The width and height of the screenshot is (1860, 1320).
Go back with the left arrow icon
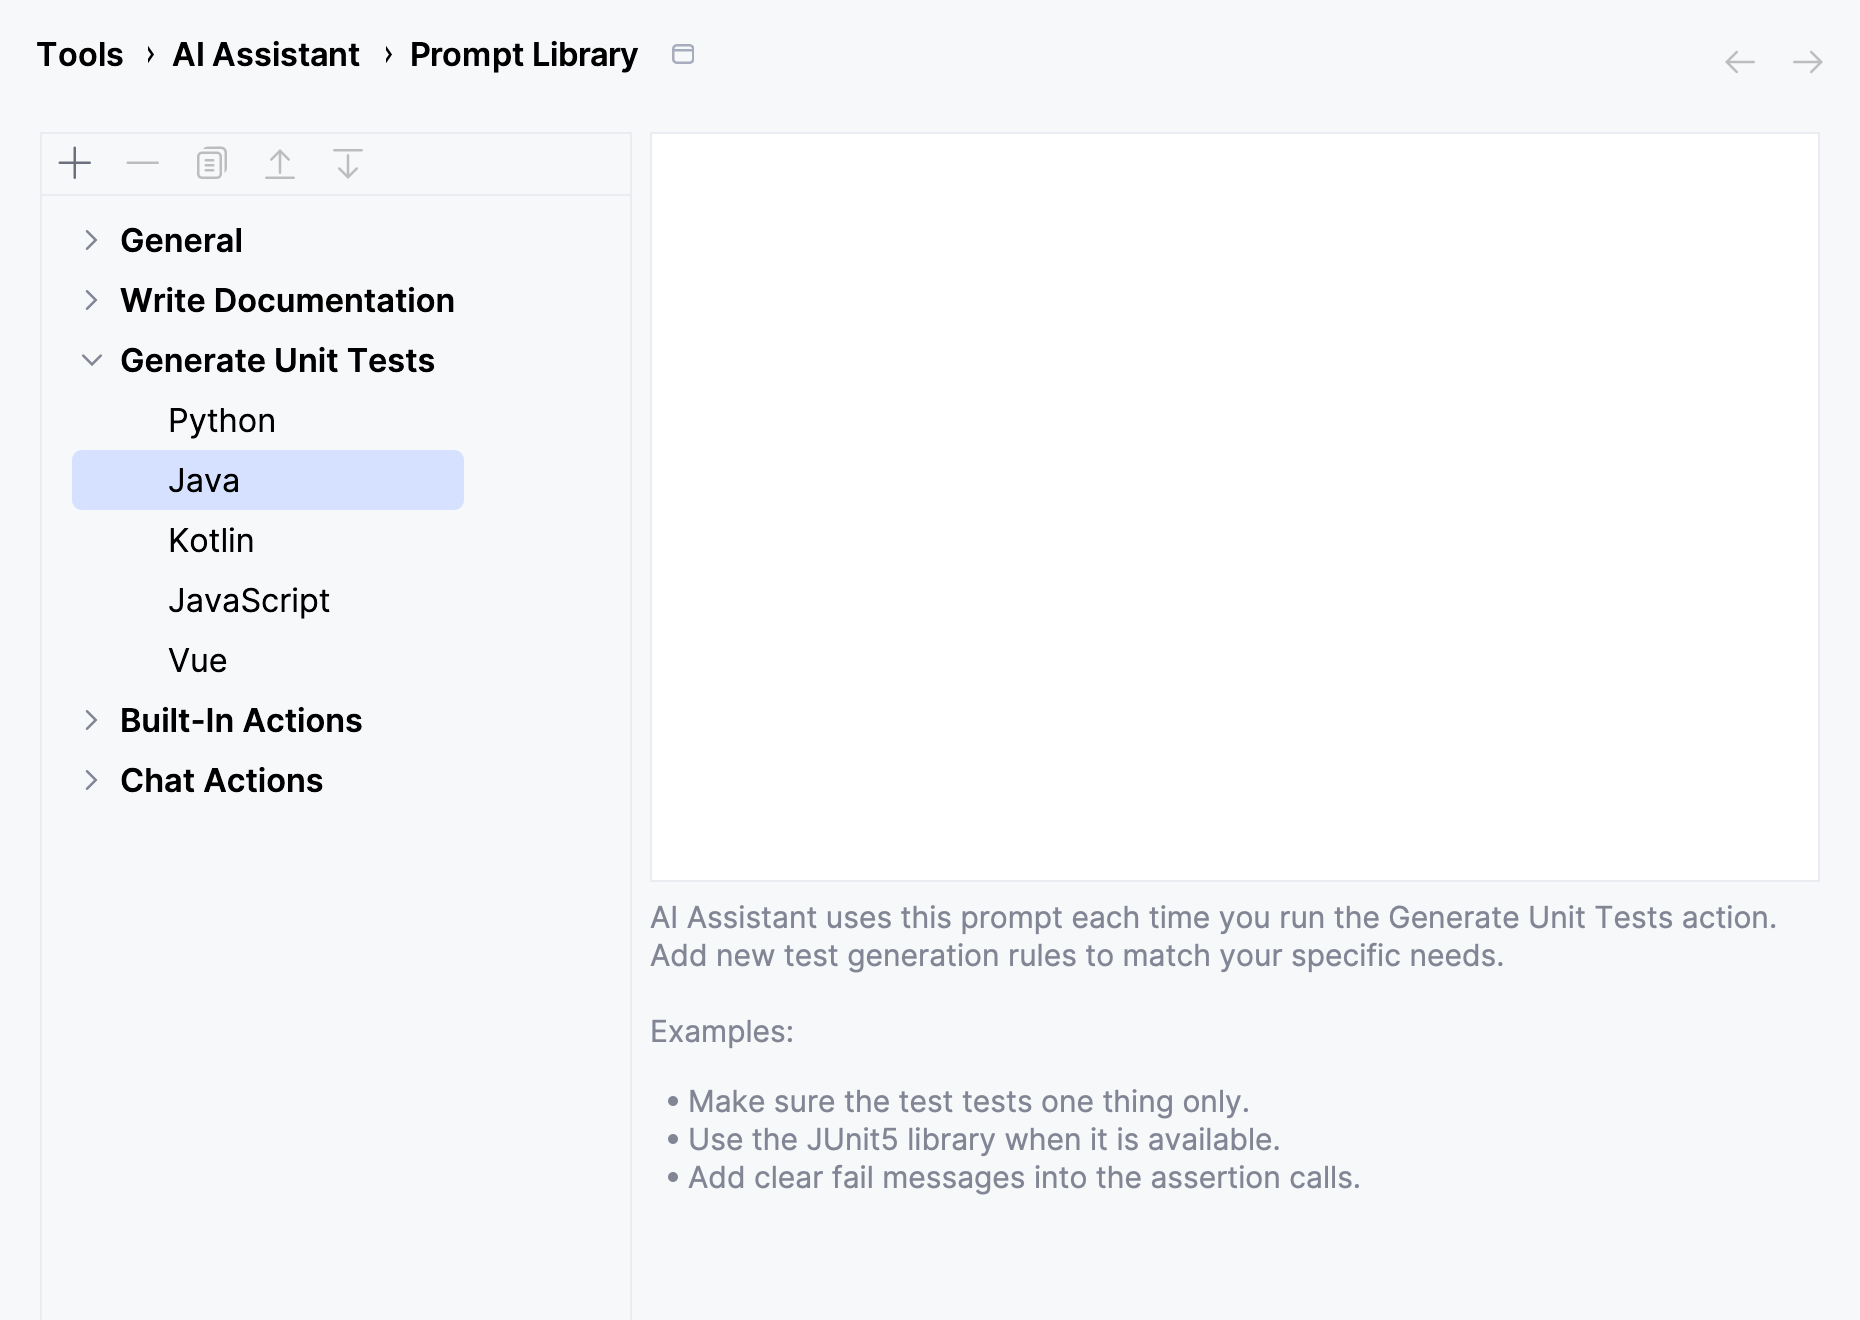[1740, 62]
